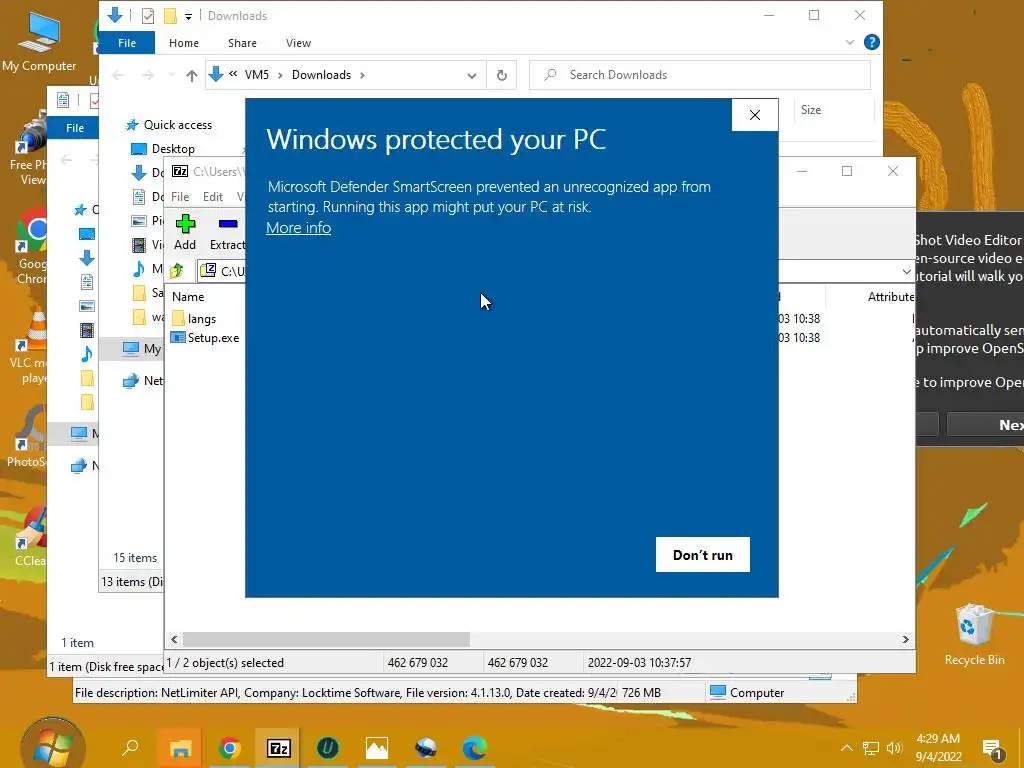Open the File menu in 7-Zip
1024x768 pixels.
(180, 197)
